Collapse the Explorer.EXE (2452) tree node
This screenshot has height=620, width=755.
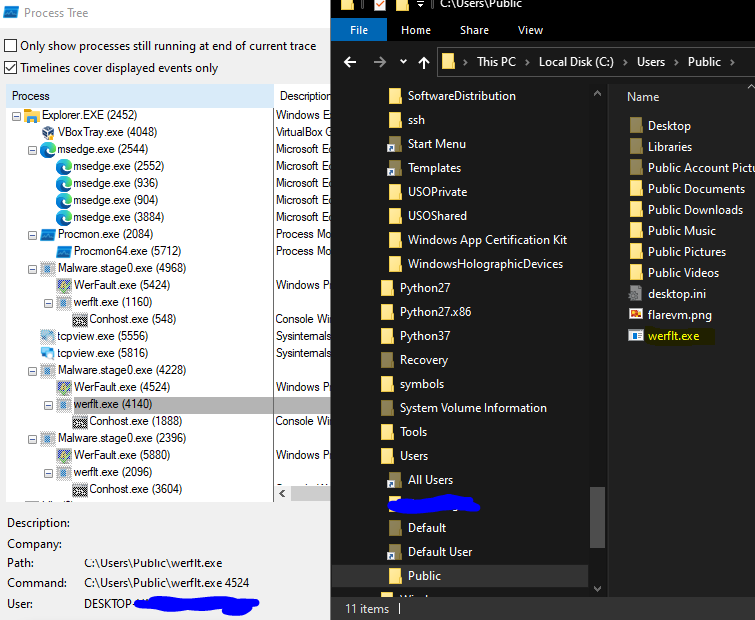click(x=16, y=116)
